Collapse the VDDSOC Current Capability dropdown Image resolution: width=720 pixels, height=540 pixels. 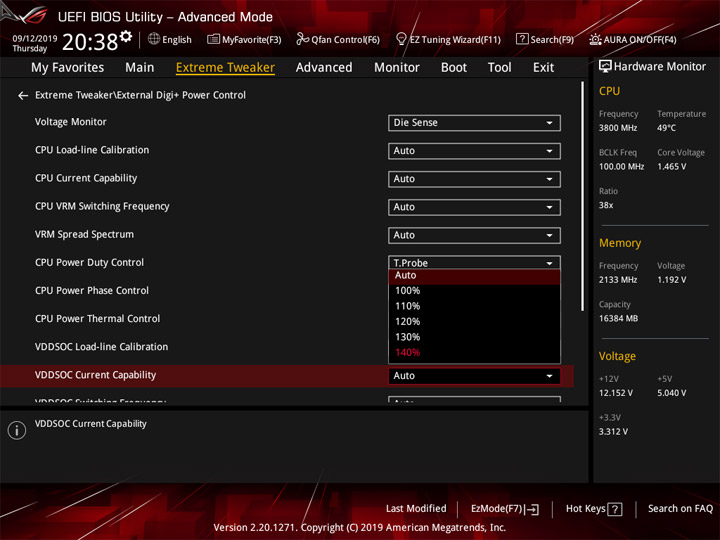click(x=474, y=376)
